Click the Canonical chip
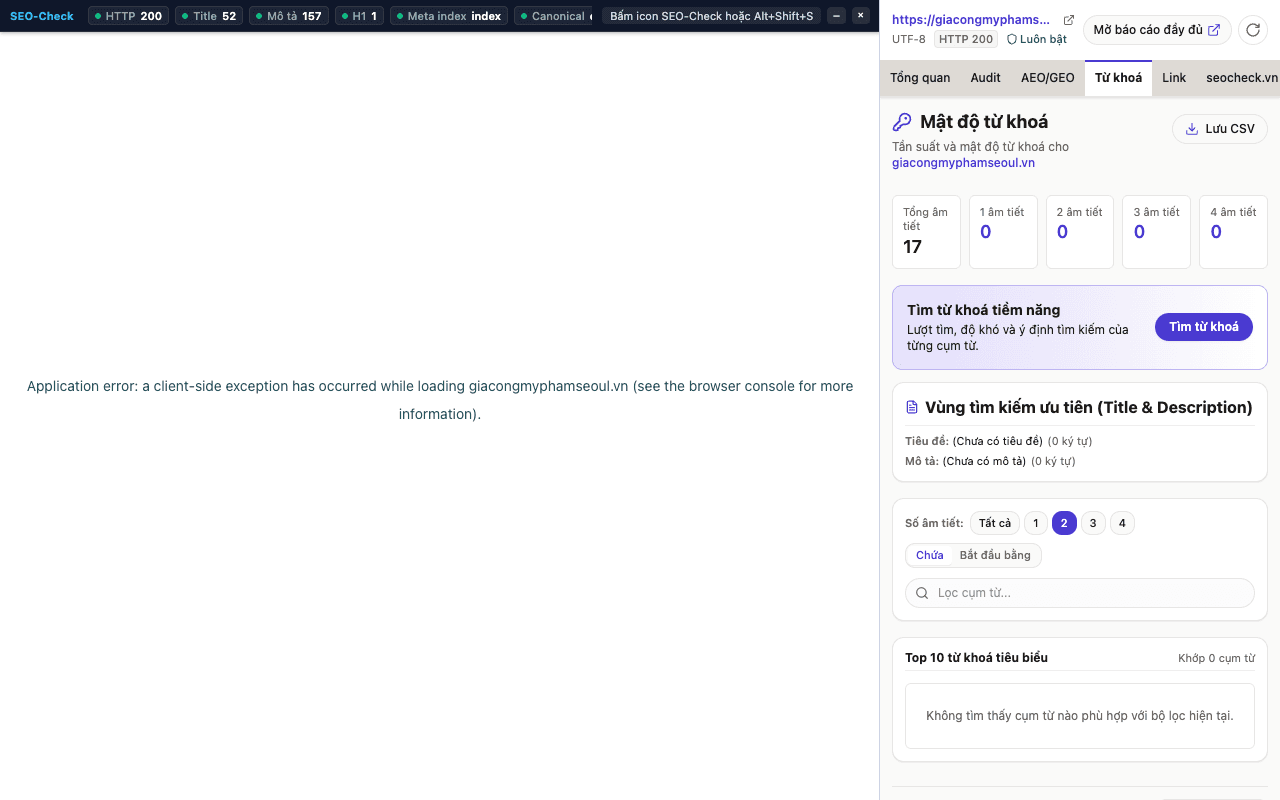The height and width of the screenshot is (800, 1280). (553, 16)
